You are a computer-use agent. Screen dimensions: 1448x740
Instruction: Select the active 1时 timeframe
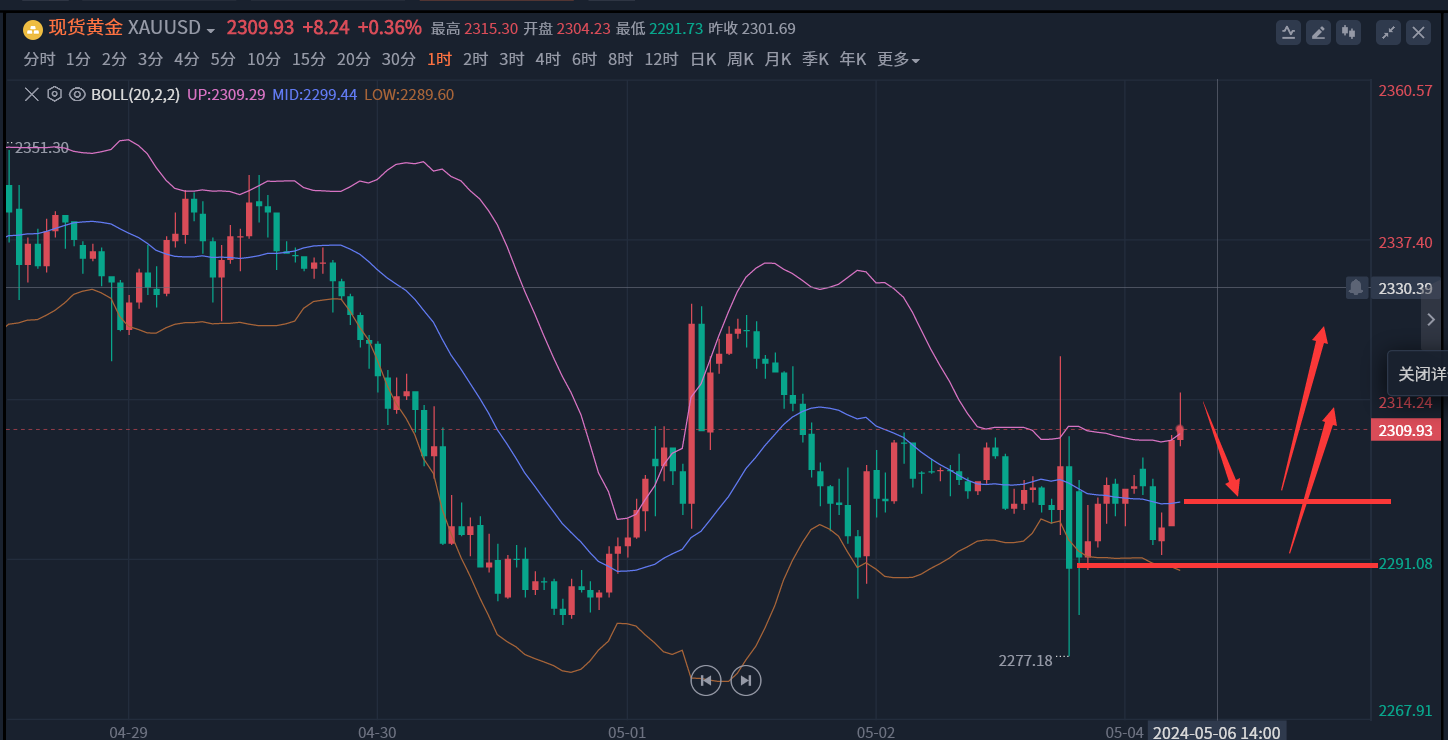click(x=439, y=60)
